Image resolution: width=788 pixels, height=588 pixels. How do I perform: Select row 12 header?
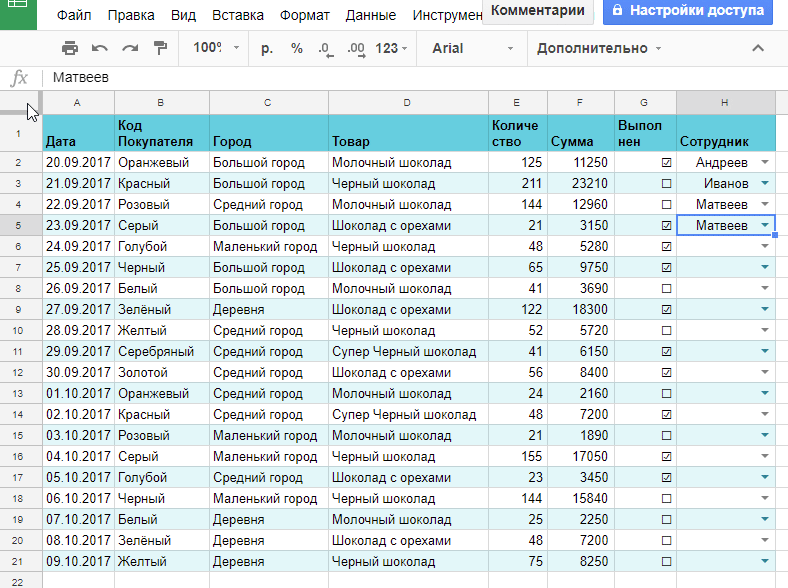[21, 372]
